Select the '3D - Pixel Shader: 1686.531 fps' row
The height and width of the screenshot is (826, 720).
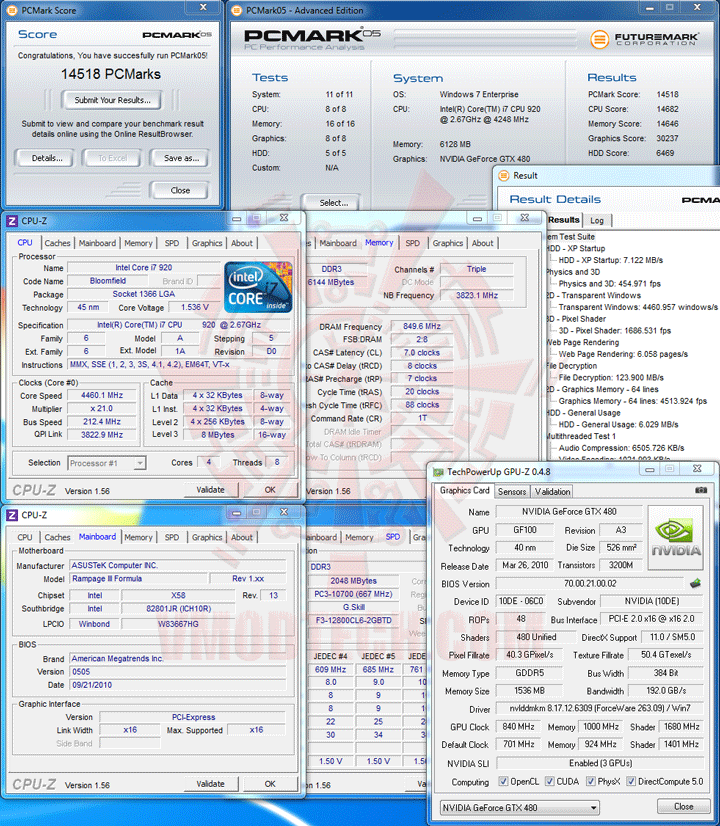click(614, 330)
